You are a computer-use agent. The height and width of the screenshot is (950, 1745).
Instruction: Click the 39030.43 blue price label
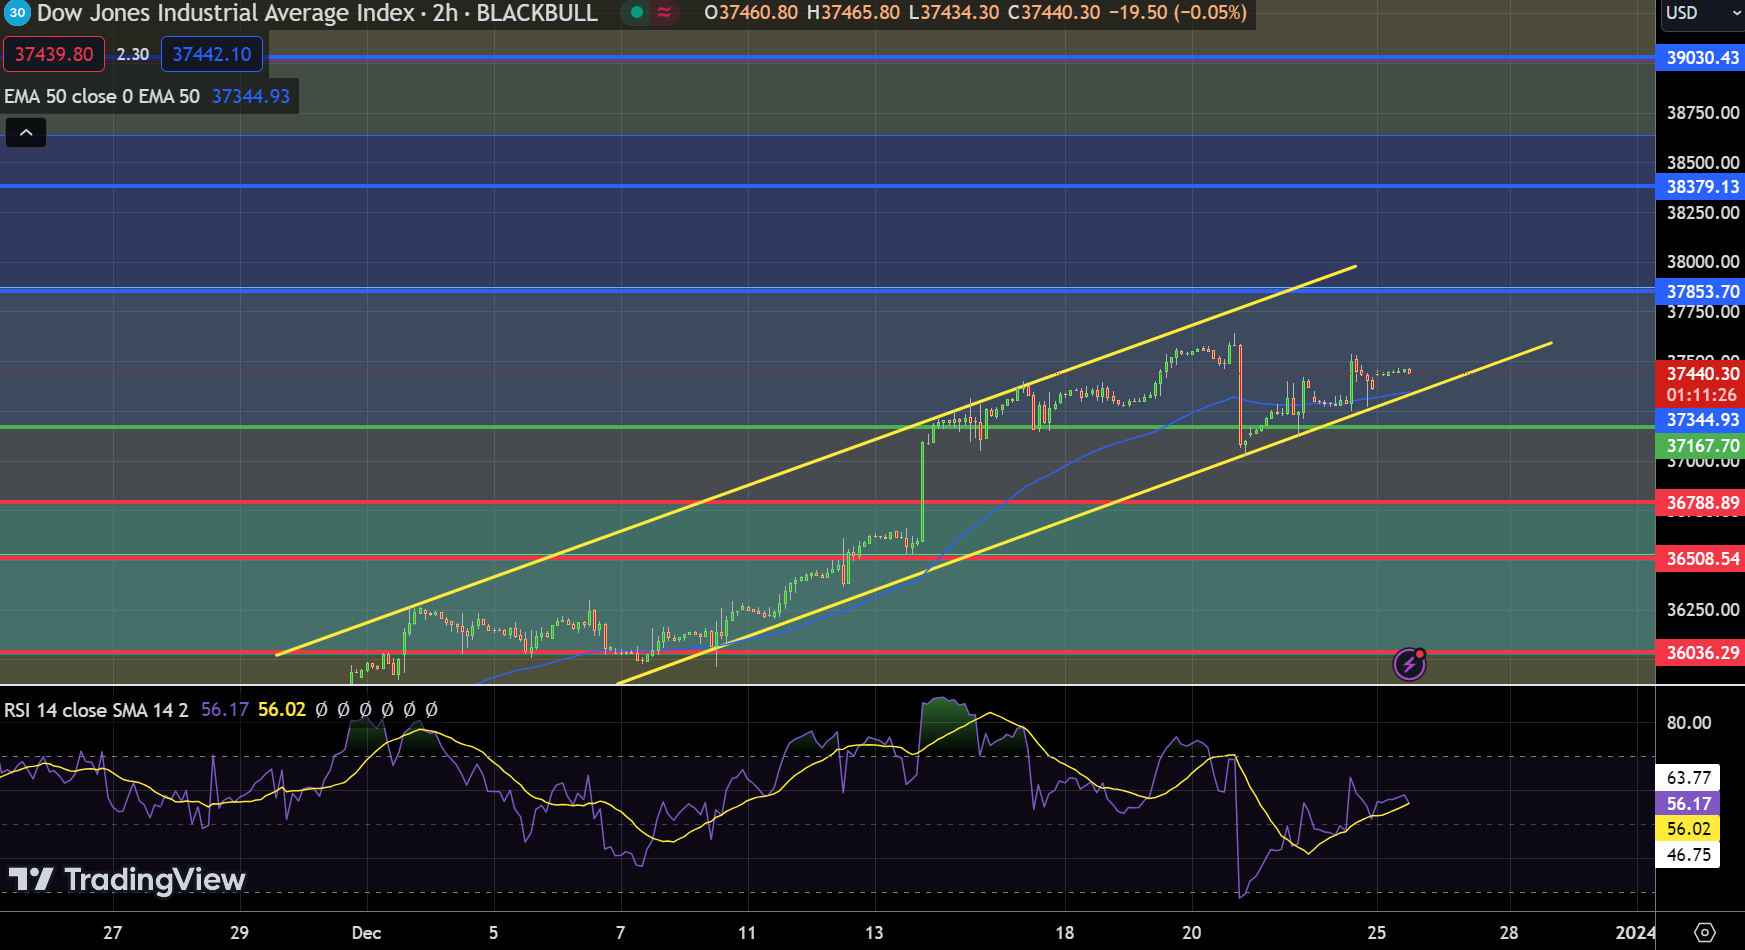click(1701, 58)
